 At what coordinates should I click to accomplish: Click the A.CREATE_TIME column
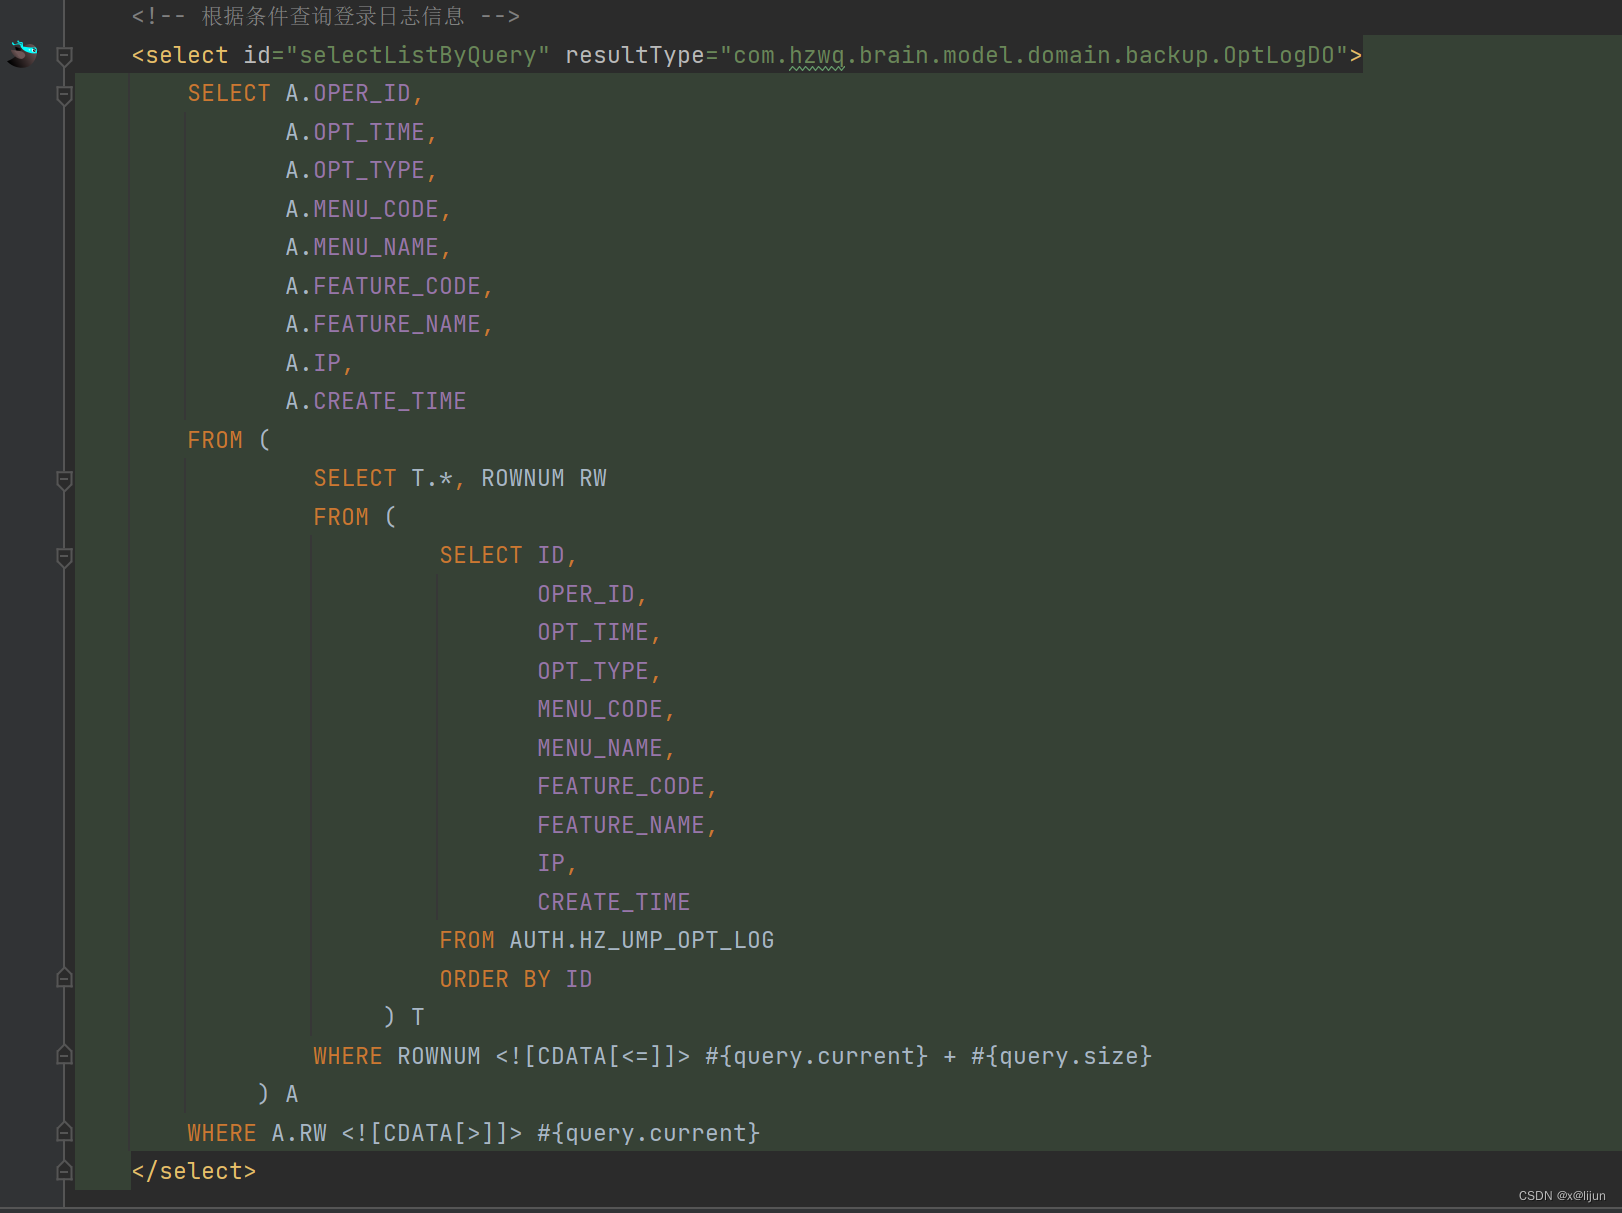point(376,401)
